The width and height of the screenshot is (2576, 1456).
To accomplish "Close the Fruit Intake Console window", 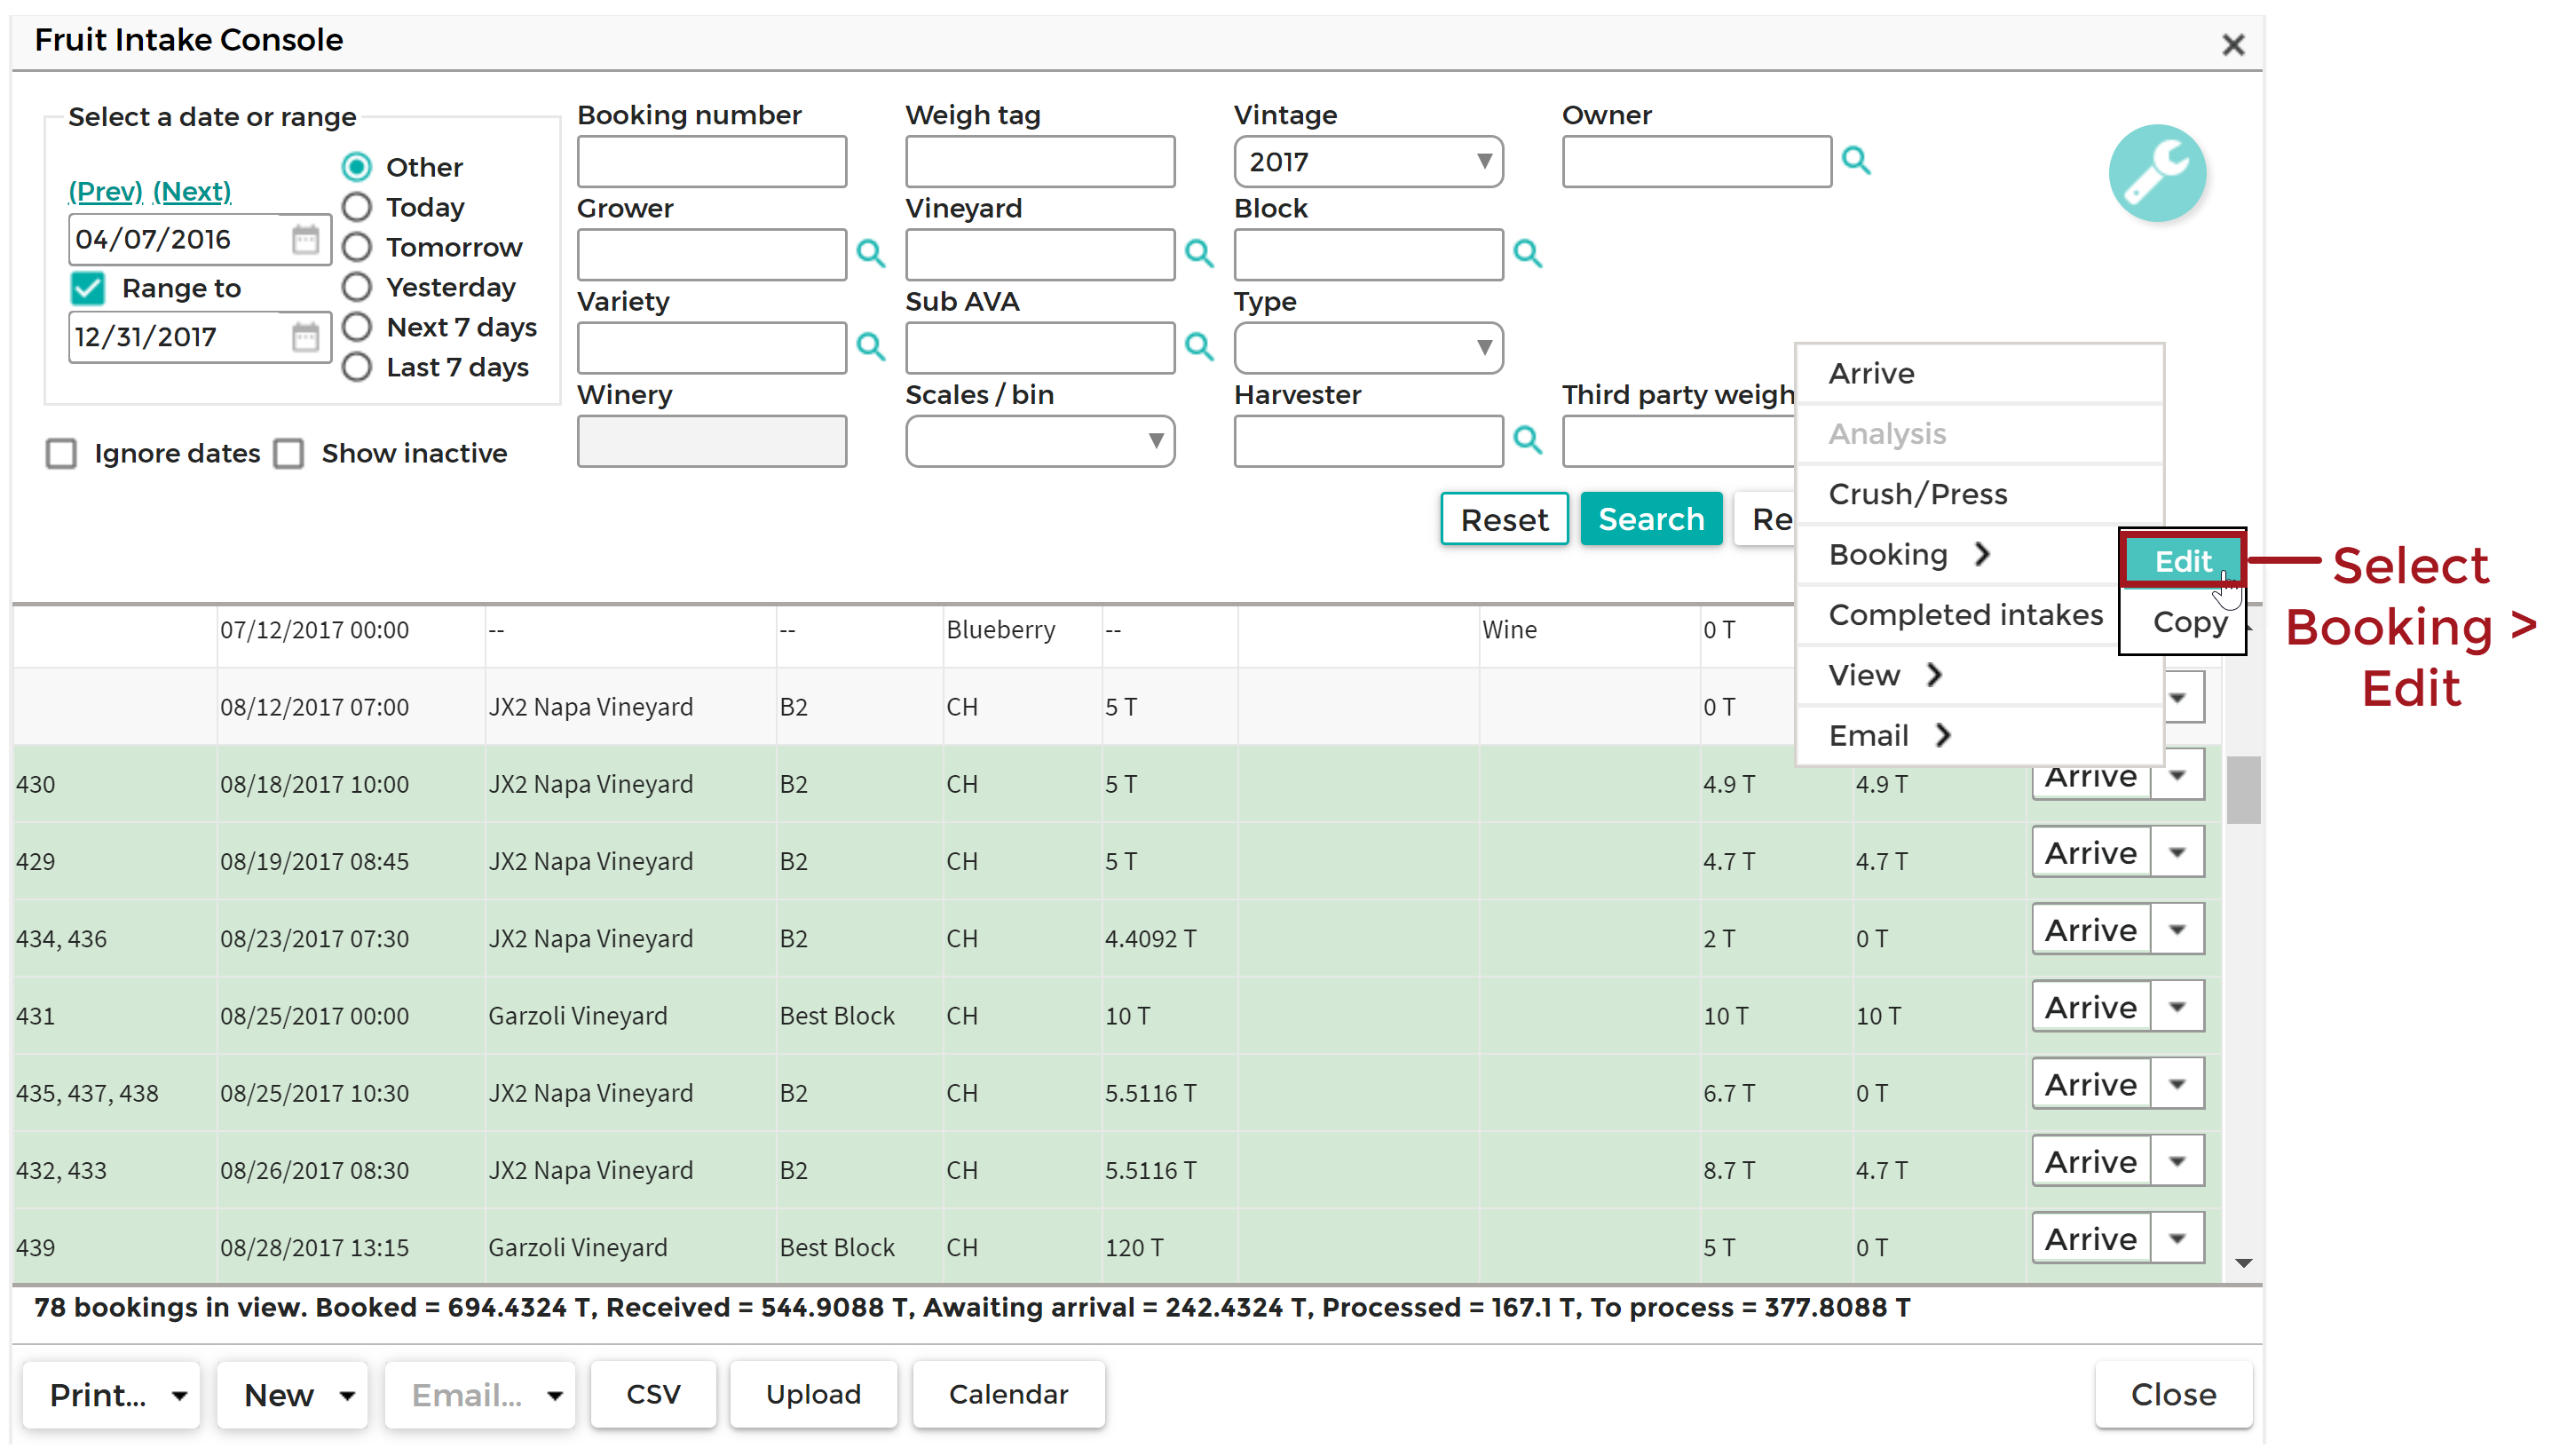I will [x=2233, y=44].
